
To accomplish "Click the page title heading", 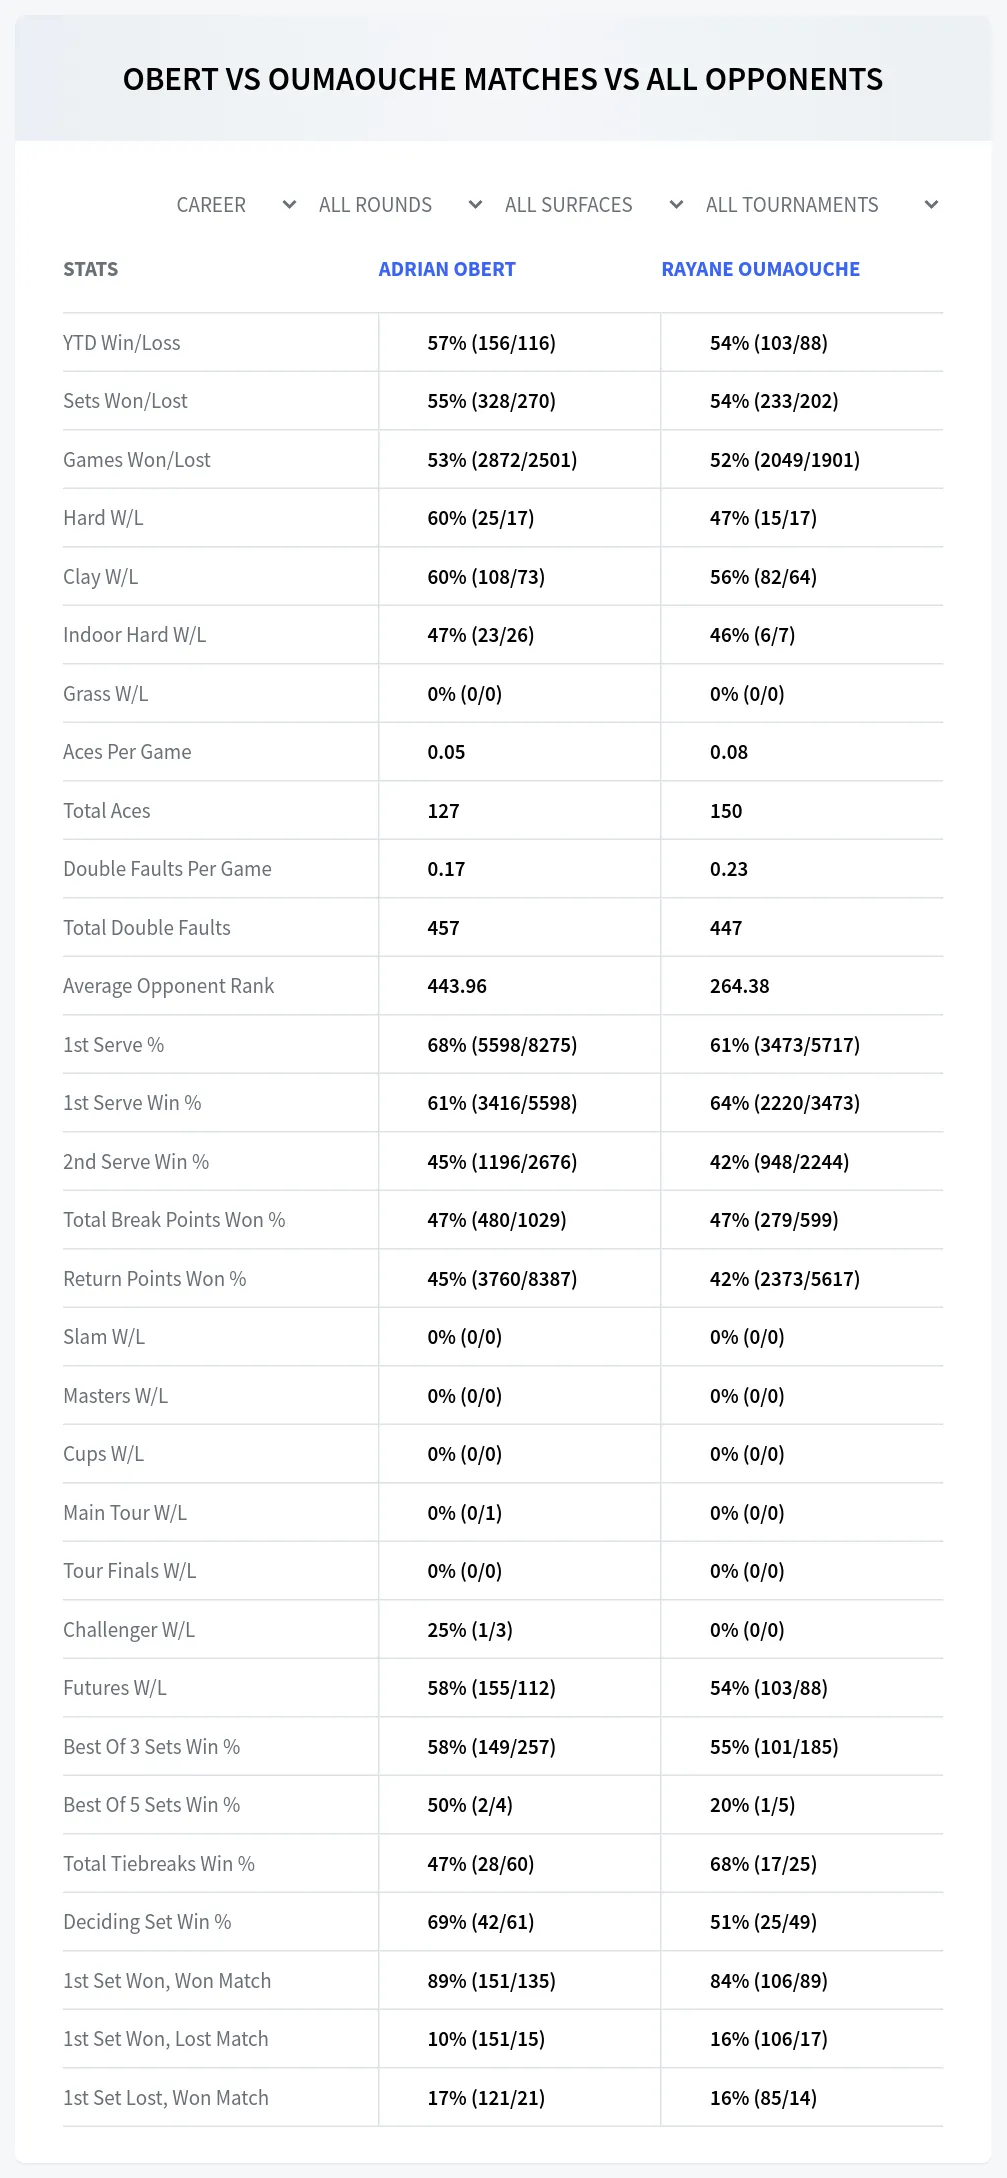I will [503, 79].
